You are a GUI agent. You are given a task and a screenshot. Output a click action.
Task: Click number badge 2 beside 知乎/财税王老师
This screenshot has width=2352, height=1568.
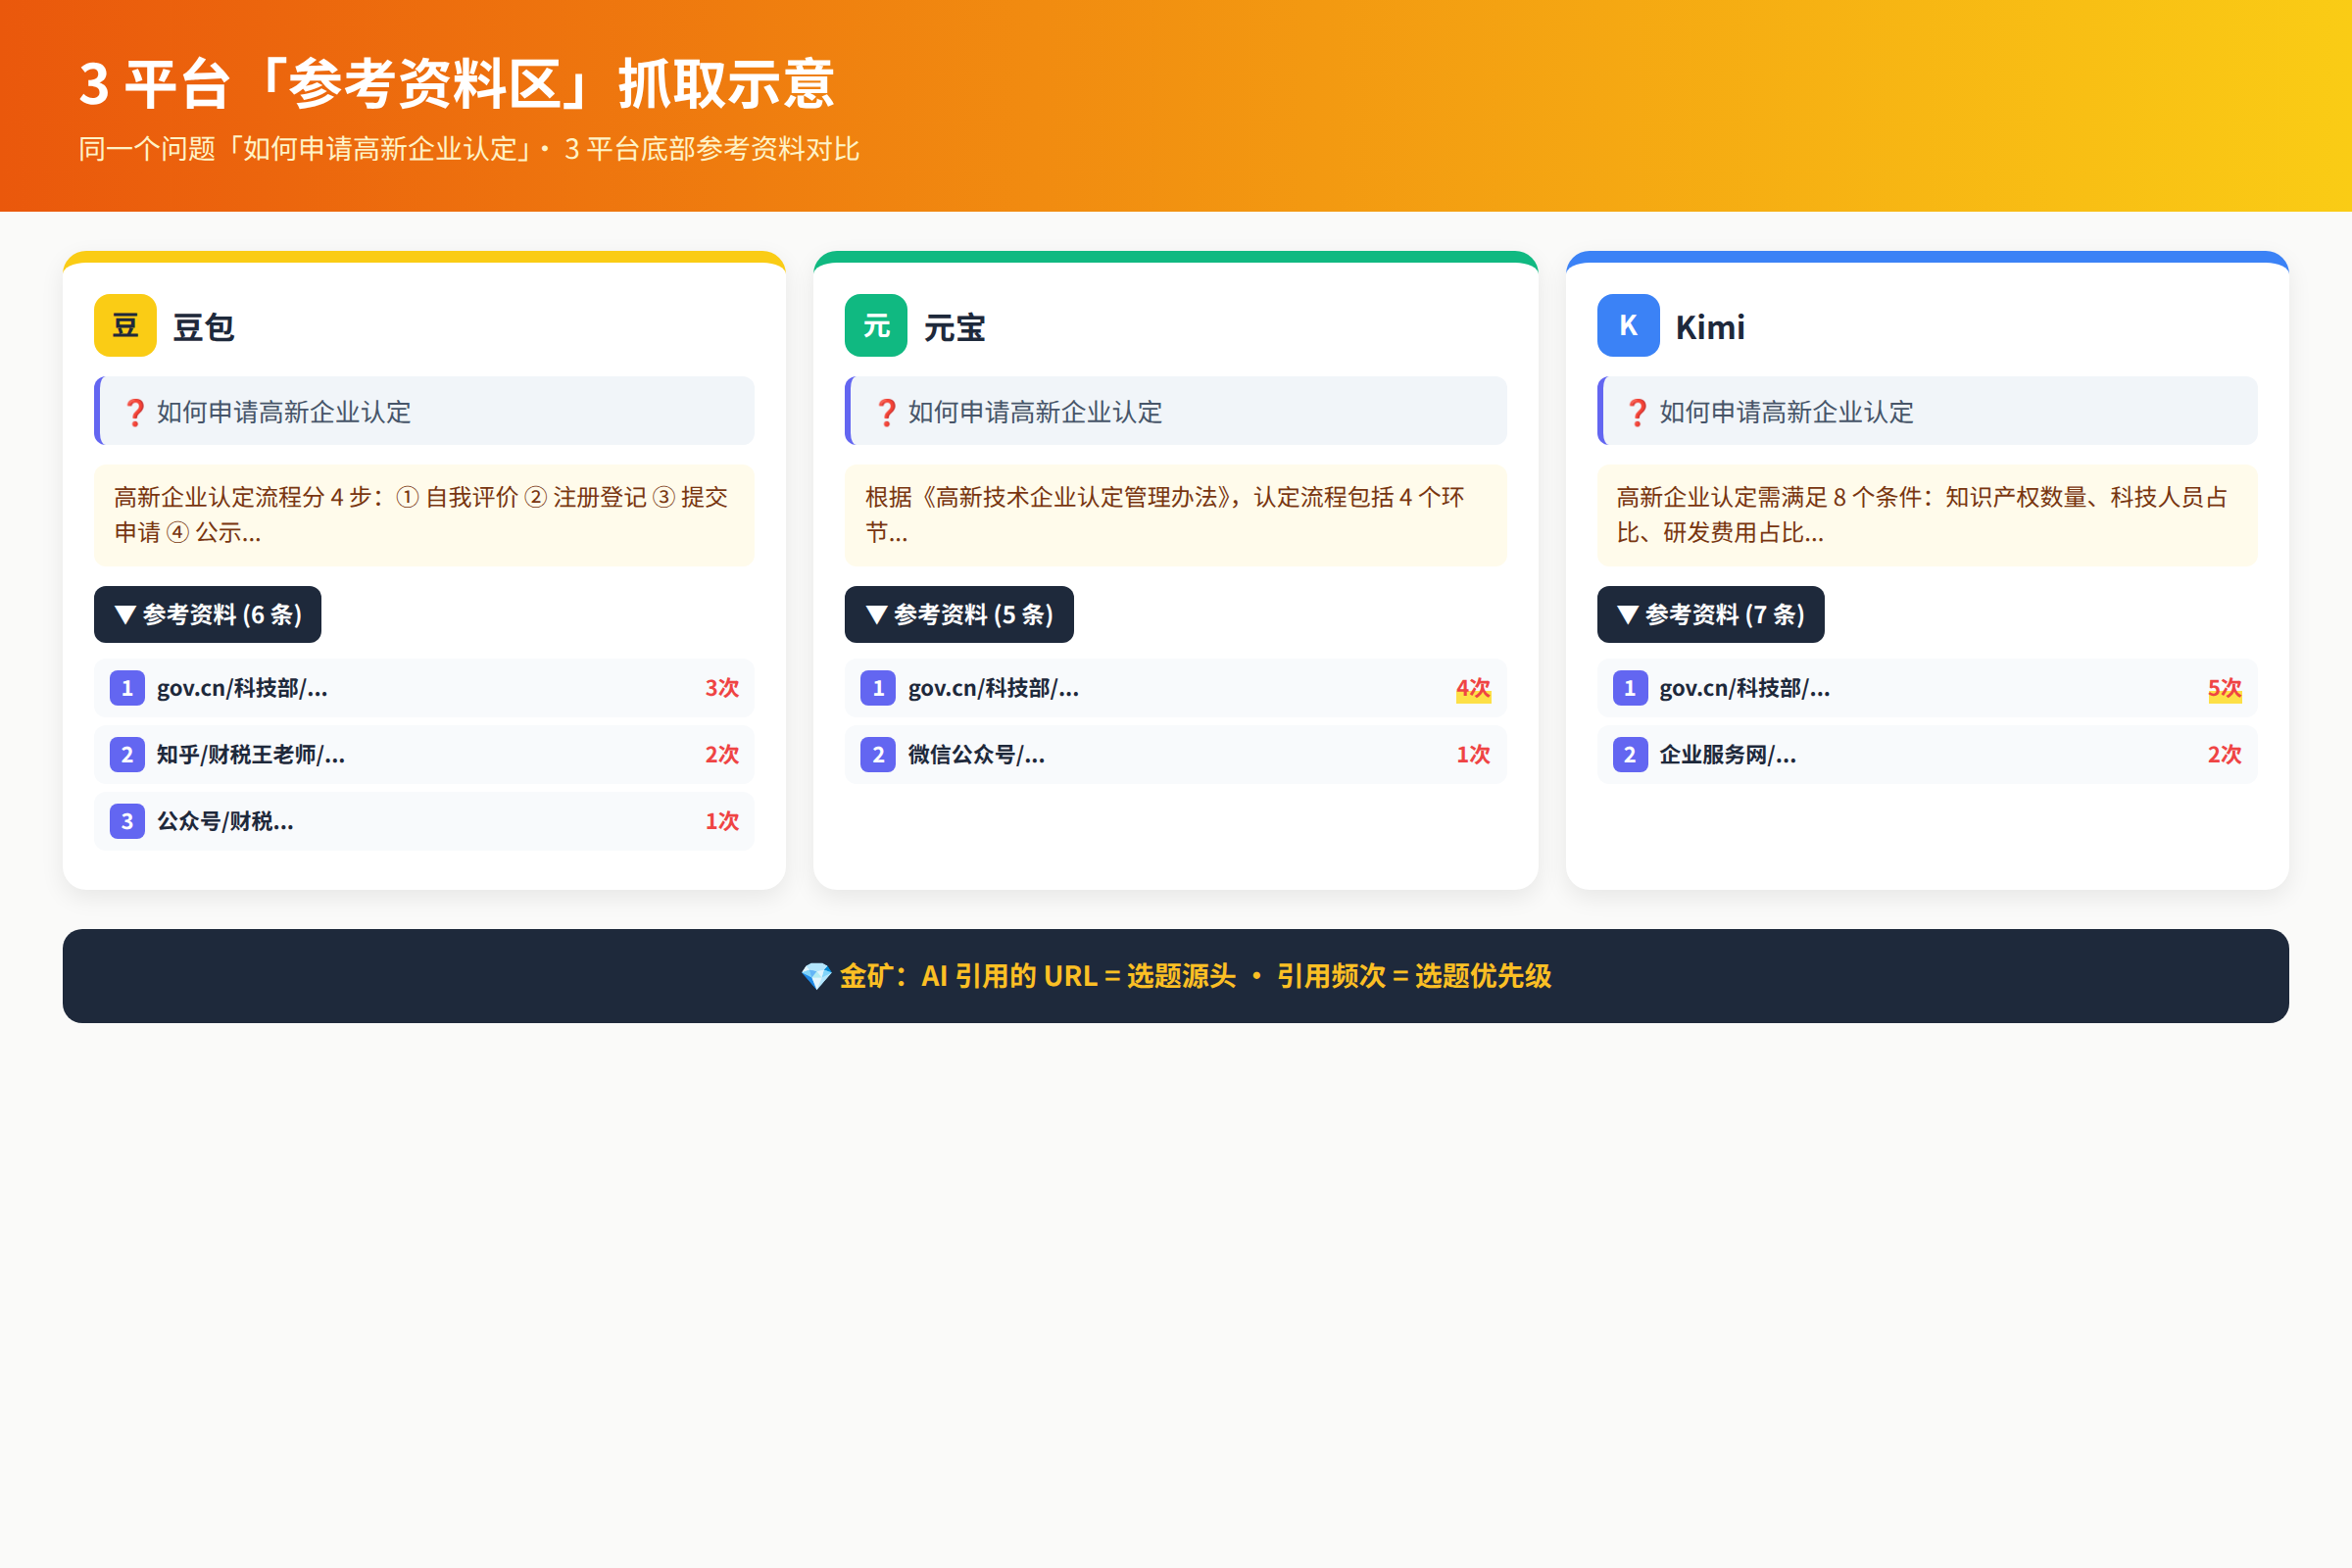pyautogui.click(x=127, y=755)
